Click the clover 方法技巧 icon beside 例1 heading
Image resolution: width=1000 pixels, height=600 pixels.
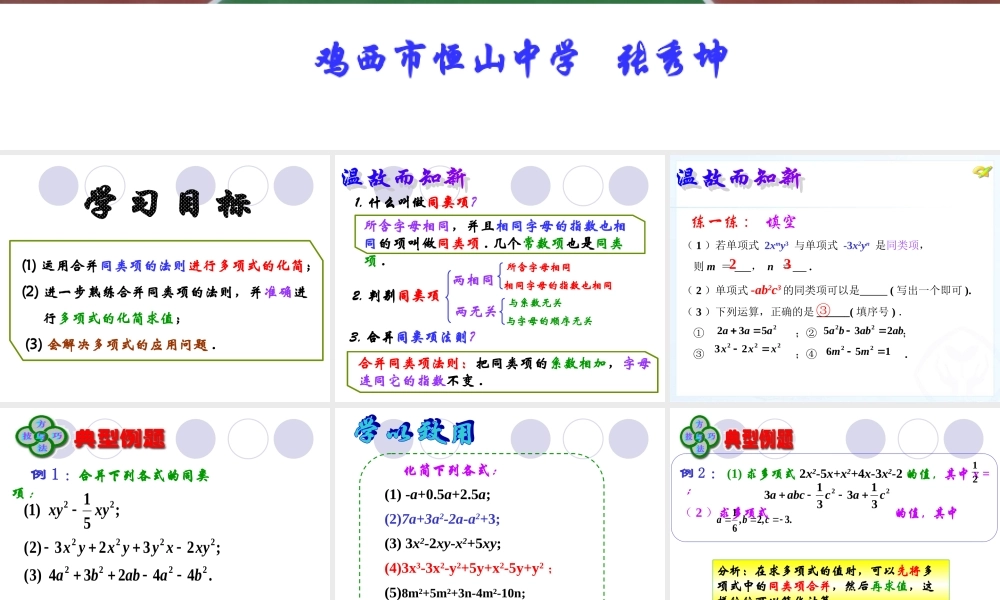pyautogui.click(x=41, y=436)
